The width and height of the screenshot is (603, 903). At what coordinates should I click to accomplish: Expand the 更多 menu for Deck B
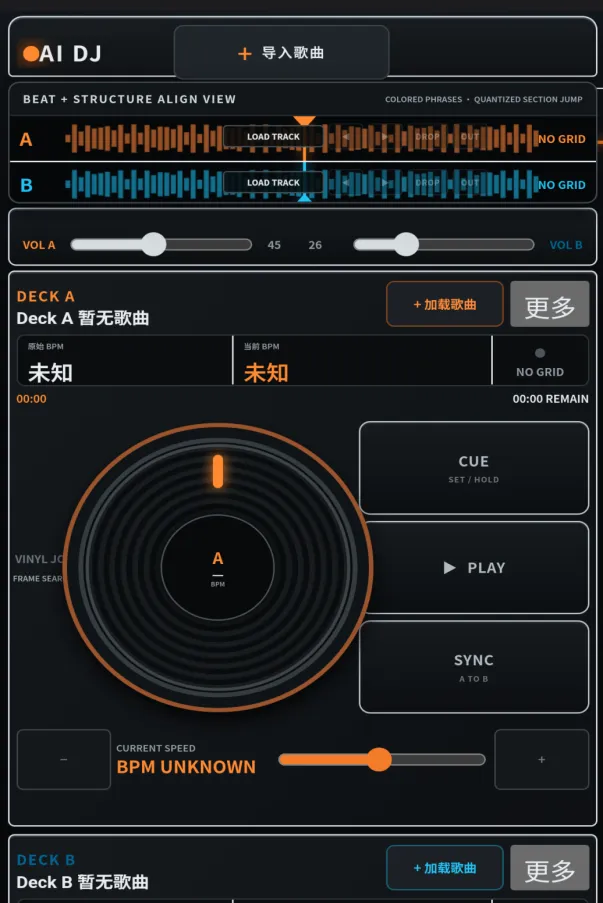(549, 868)
